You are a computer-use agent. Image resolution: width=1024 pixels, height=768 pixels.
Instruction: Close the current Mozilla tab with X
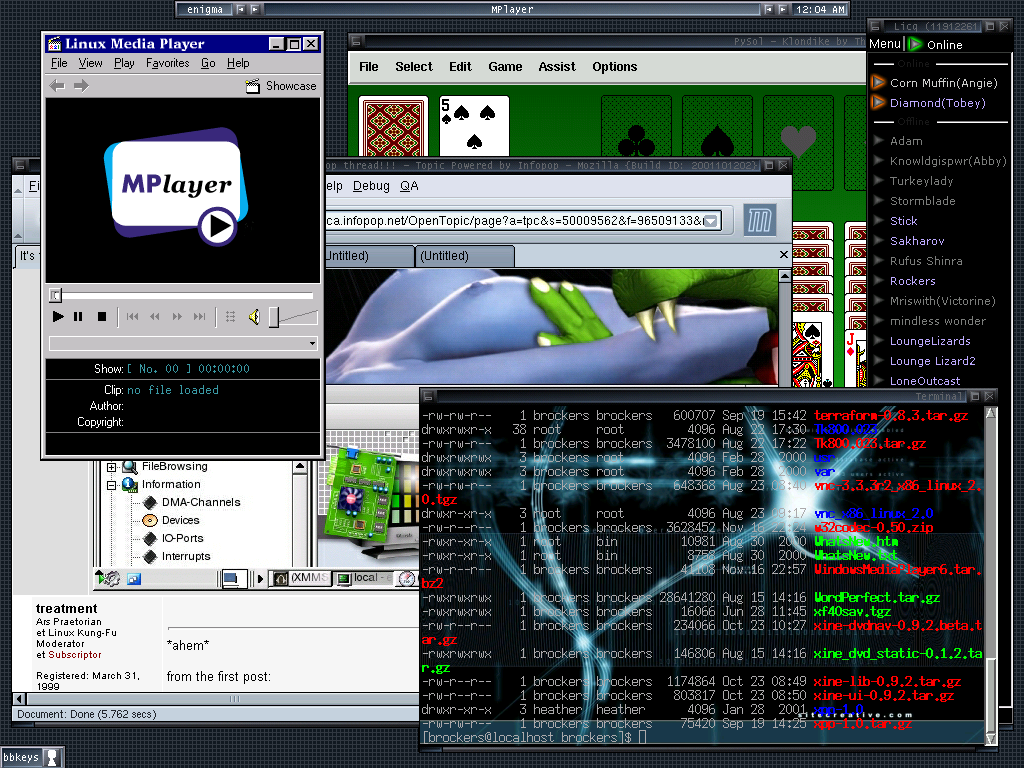784,255
